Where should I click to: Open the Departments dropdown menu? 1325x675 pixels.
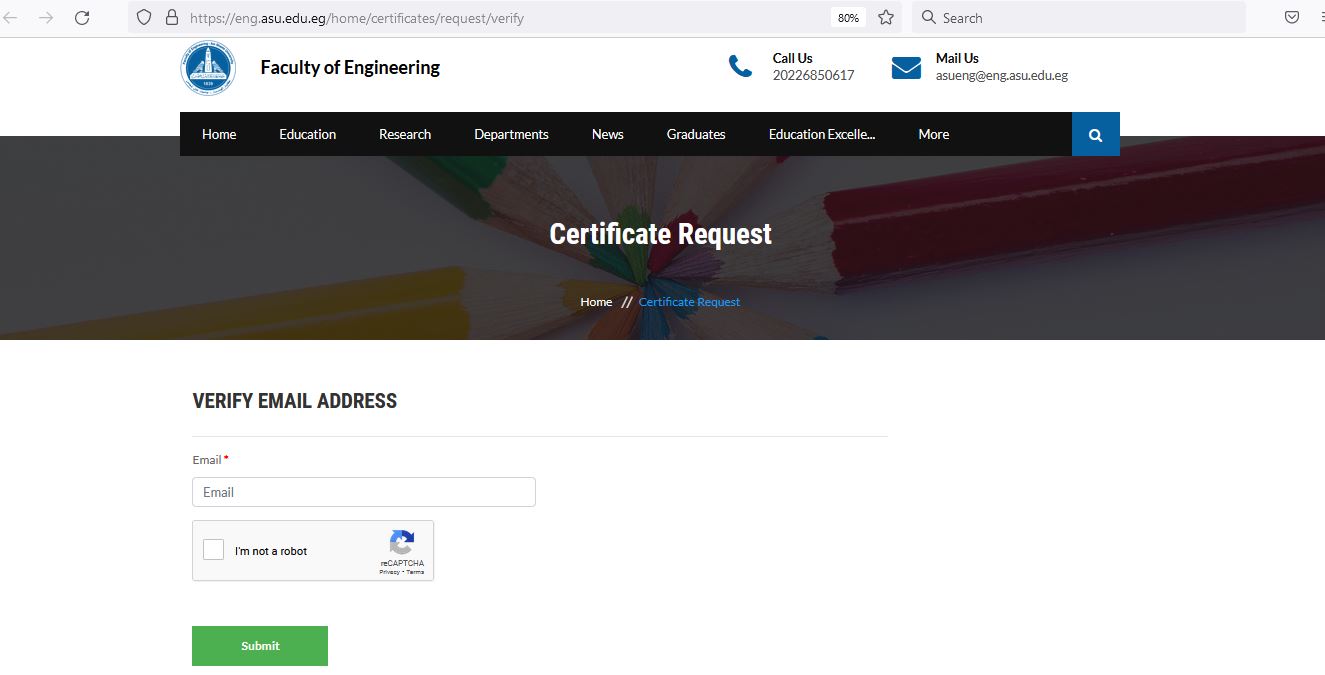[511, 135]
